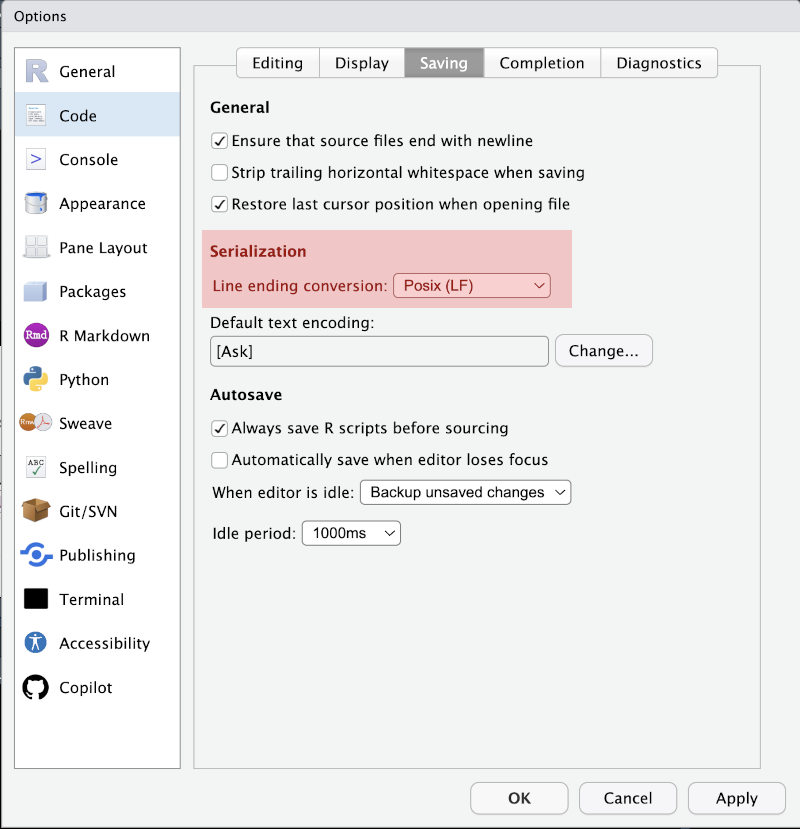Open the Line ending conversion dropdown

471,286
